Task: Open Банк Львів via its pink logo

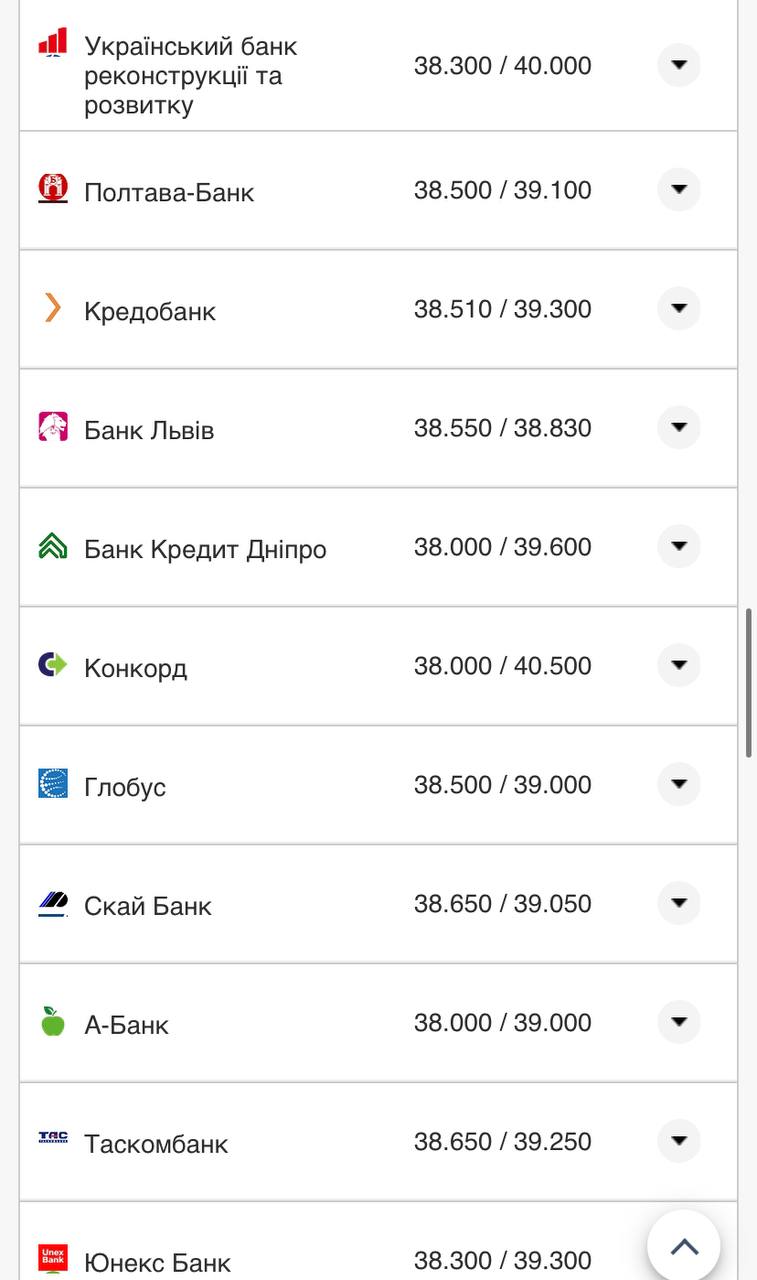Action: click(53, 428)
